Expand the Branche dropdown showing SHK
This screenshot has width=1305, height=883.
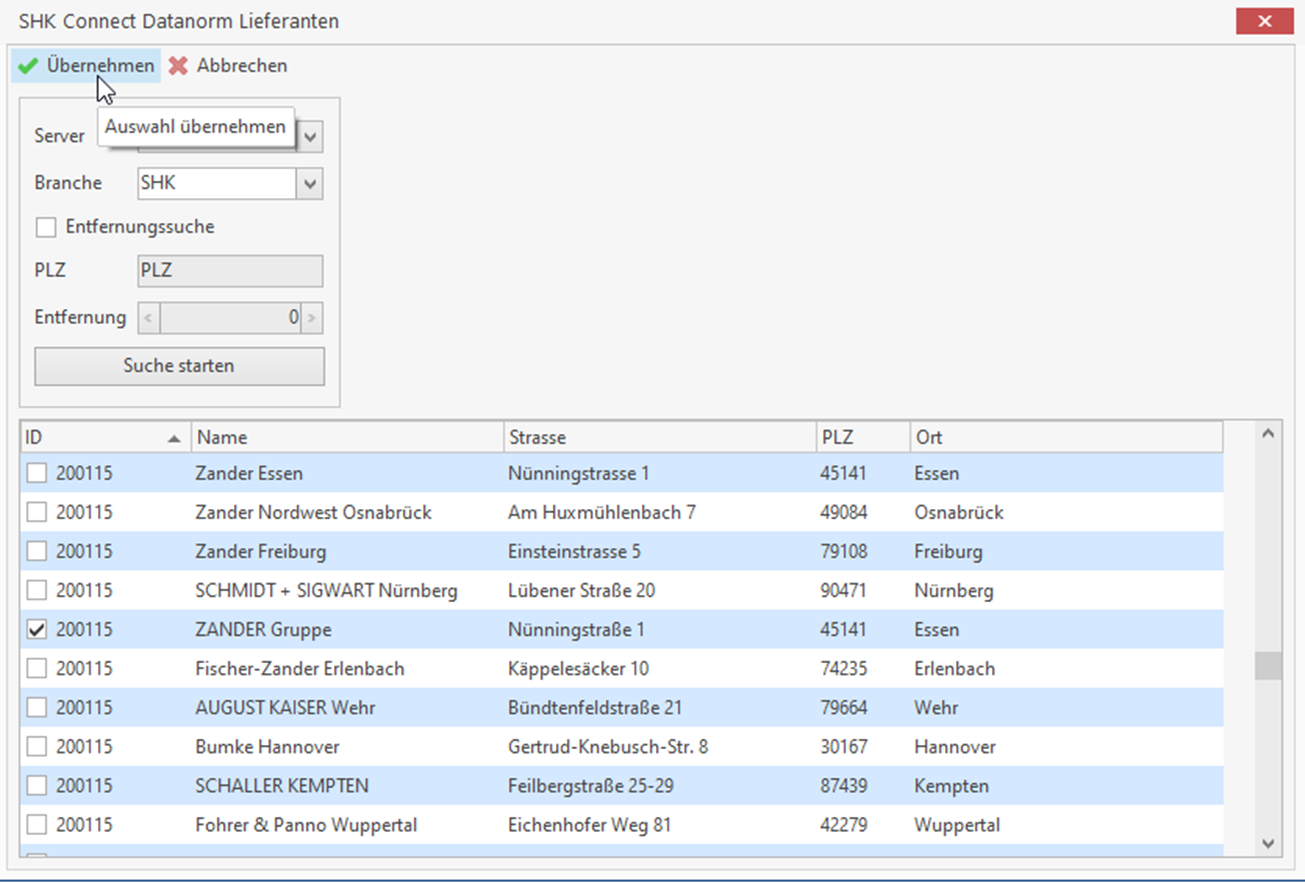310,184
